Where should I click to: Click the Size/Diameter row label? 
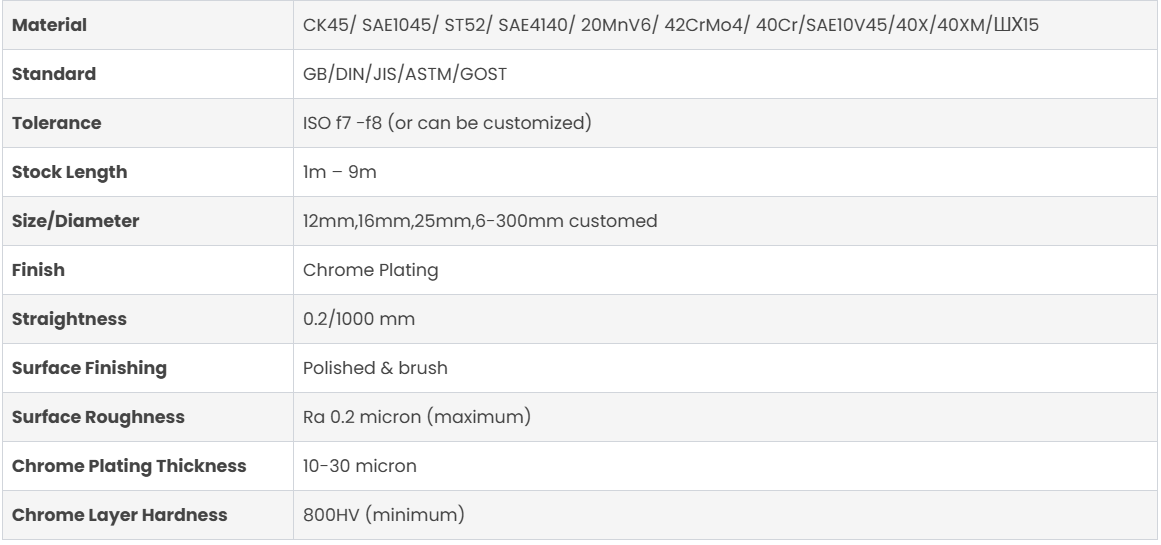coord(75,221)
